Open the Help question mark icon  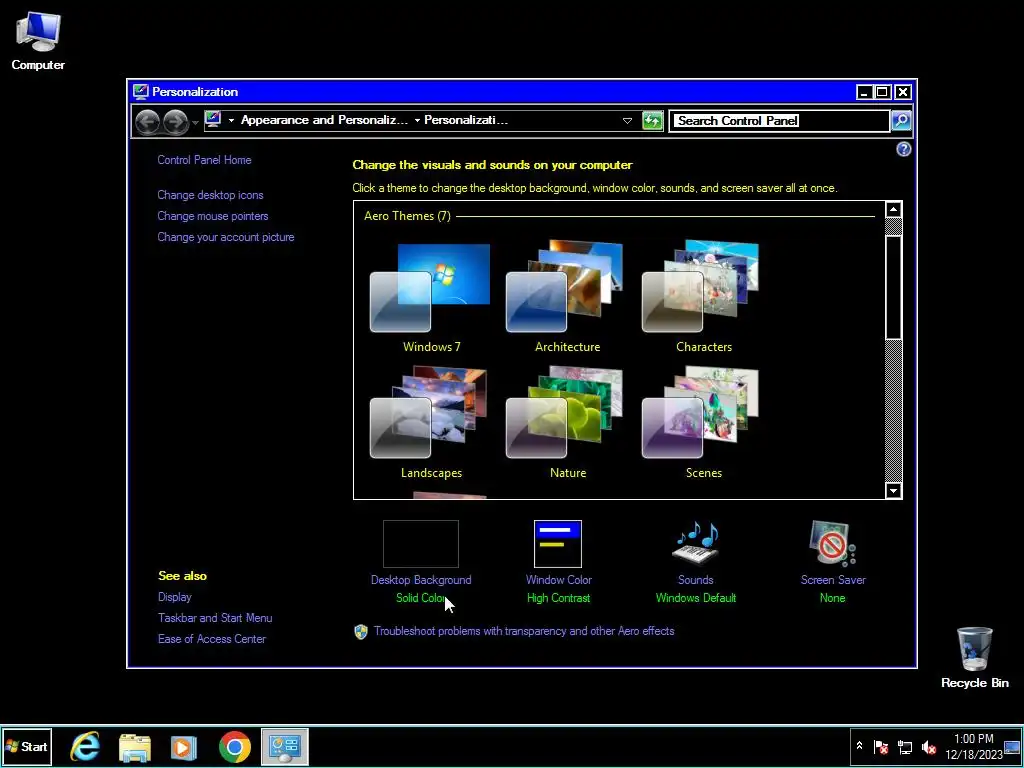click(903, 150)
